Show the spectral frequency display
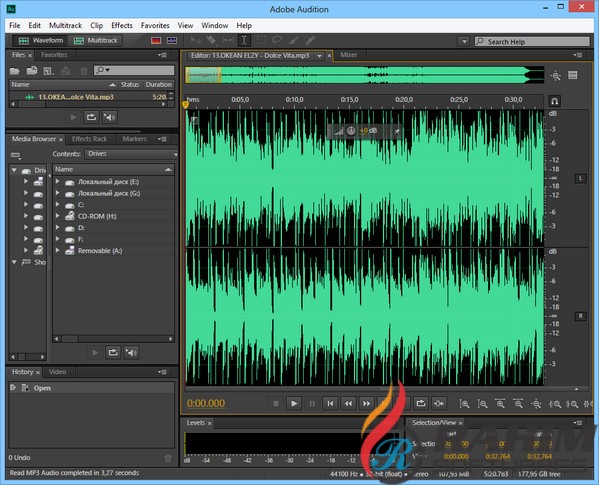The height and width of the screenshot is (485, 599). click(x=156, y=40)
